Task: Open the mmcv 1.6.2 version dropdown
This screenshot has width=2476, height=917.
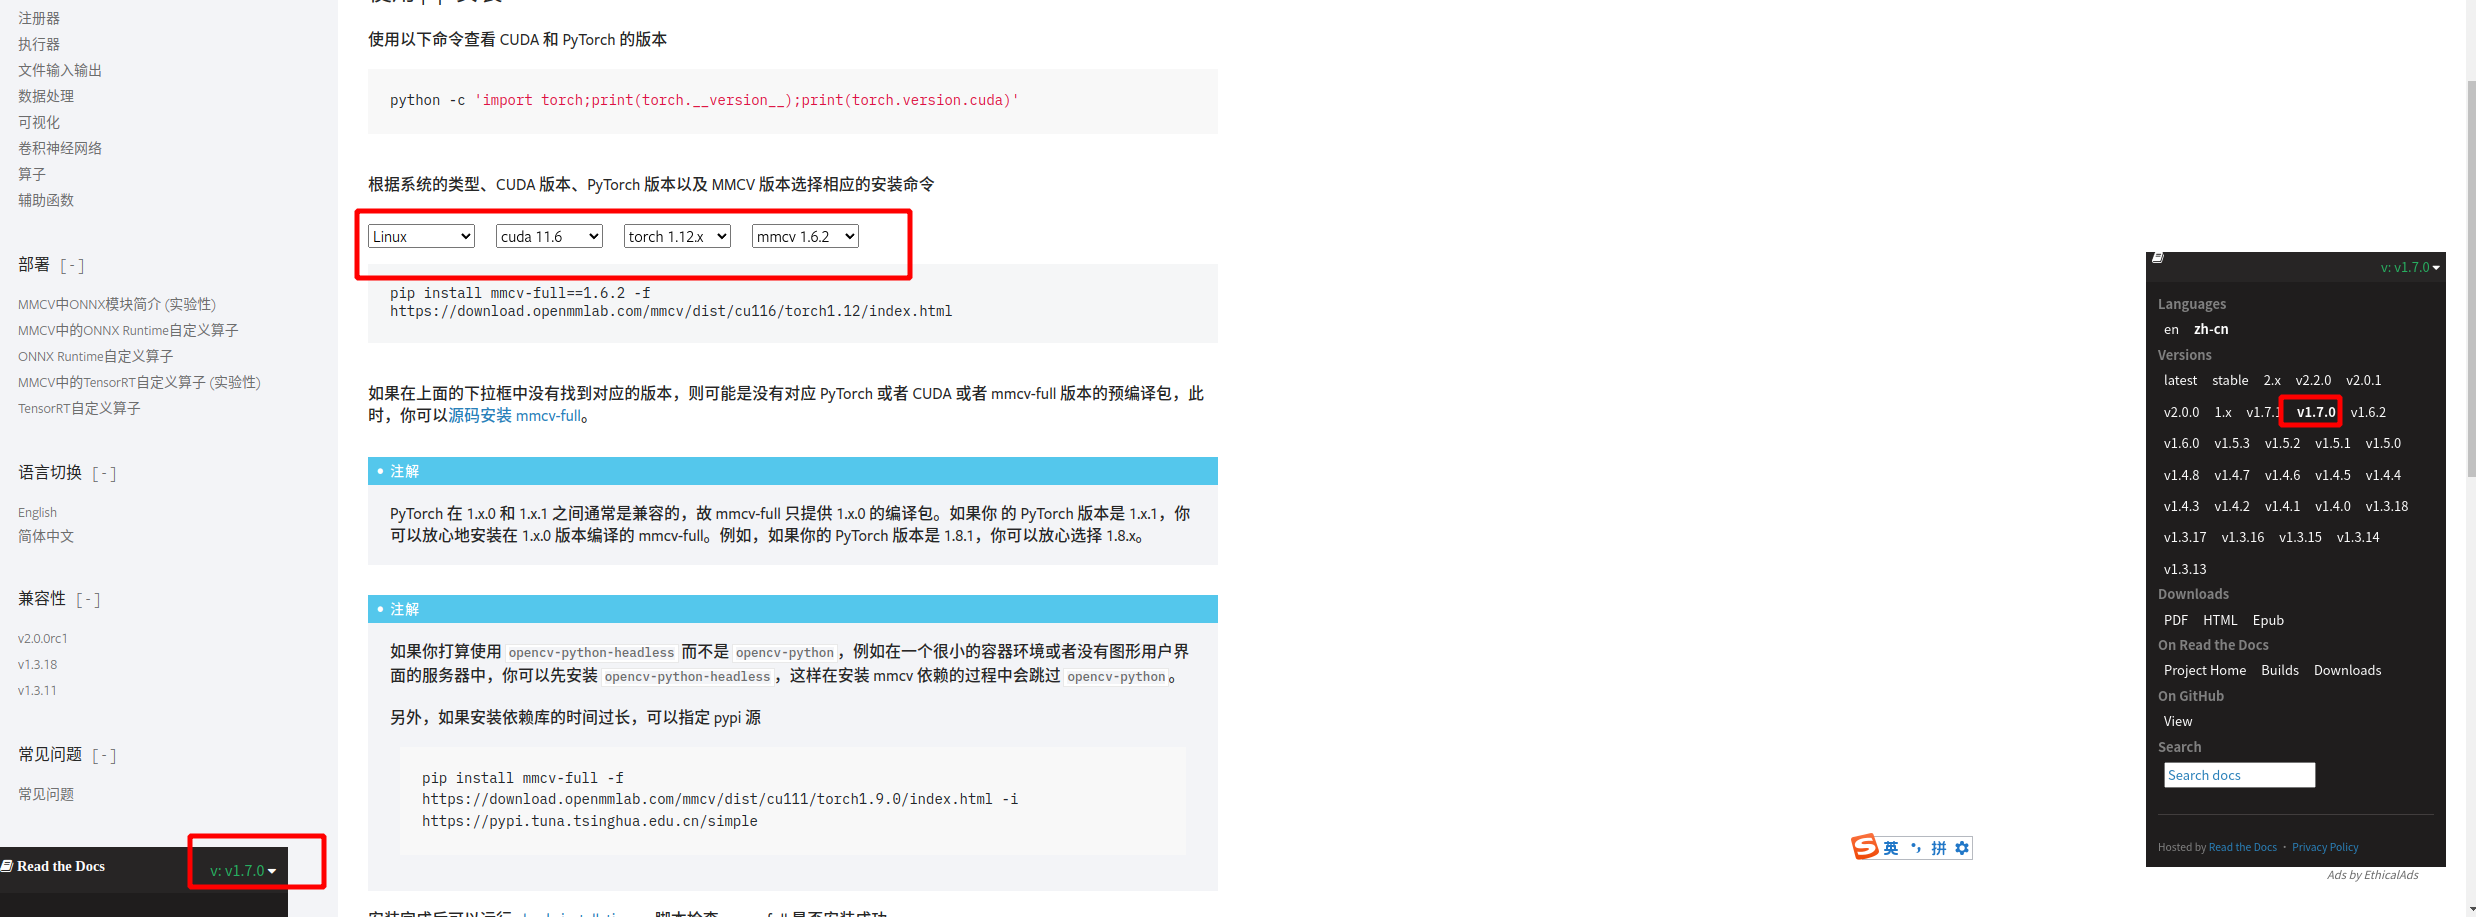Action: pos(805,236)
